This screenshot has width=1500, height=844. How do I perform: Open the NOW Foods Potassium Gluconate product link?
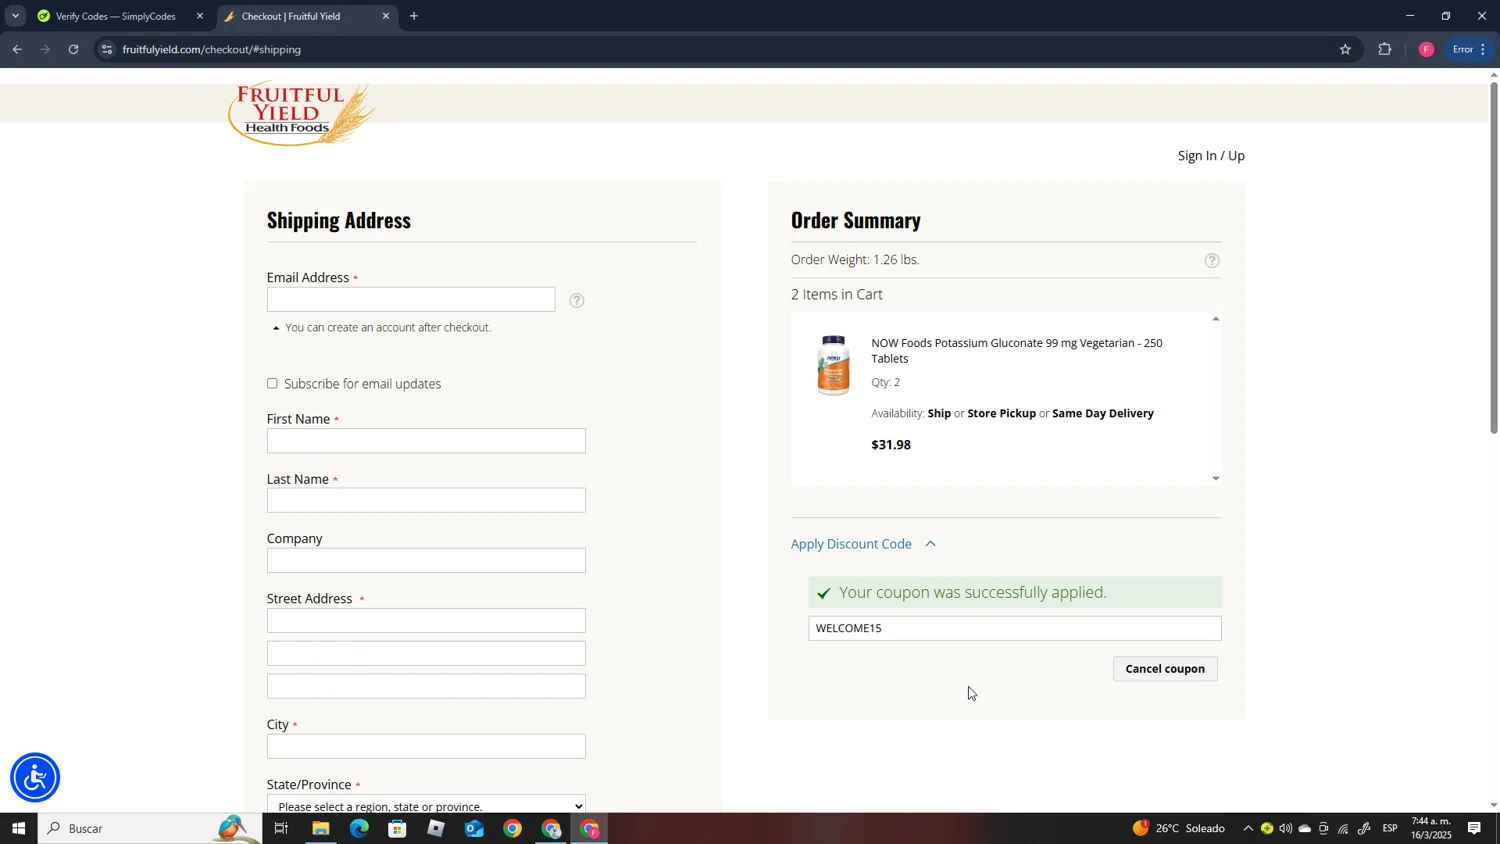(1016, 351)
